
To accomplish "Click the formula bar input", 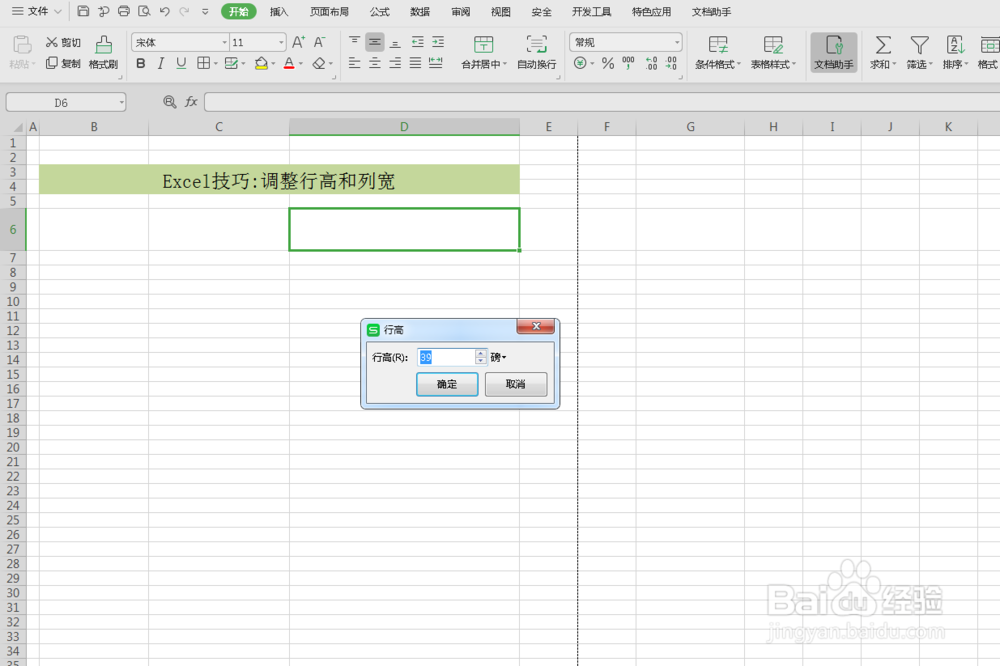I will pyautogui.click(x=602, y=101).
